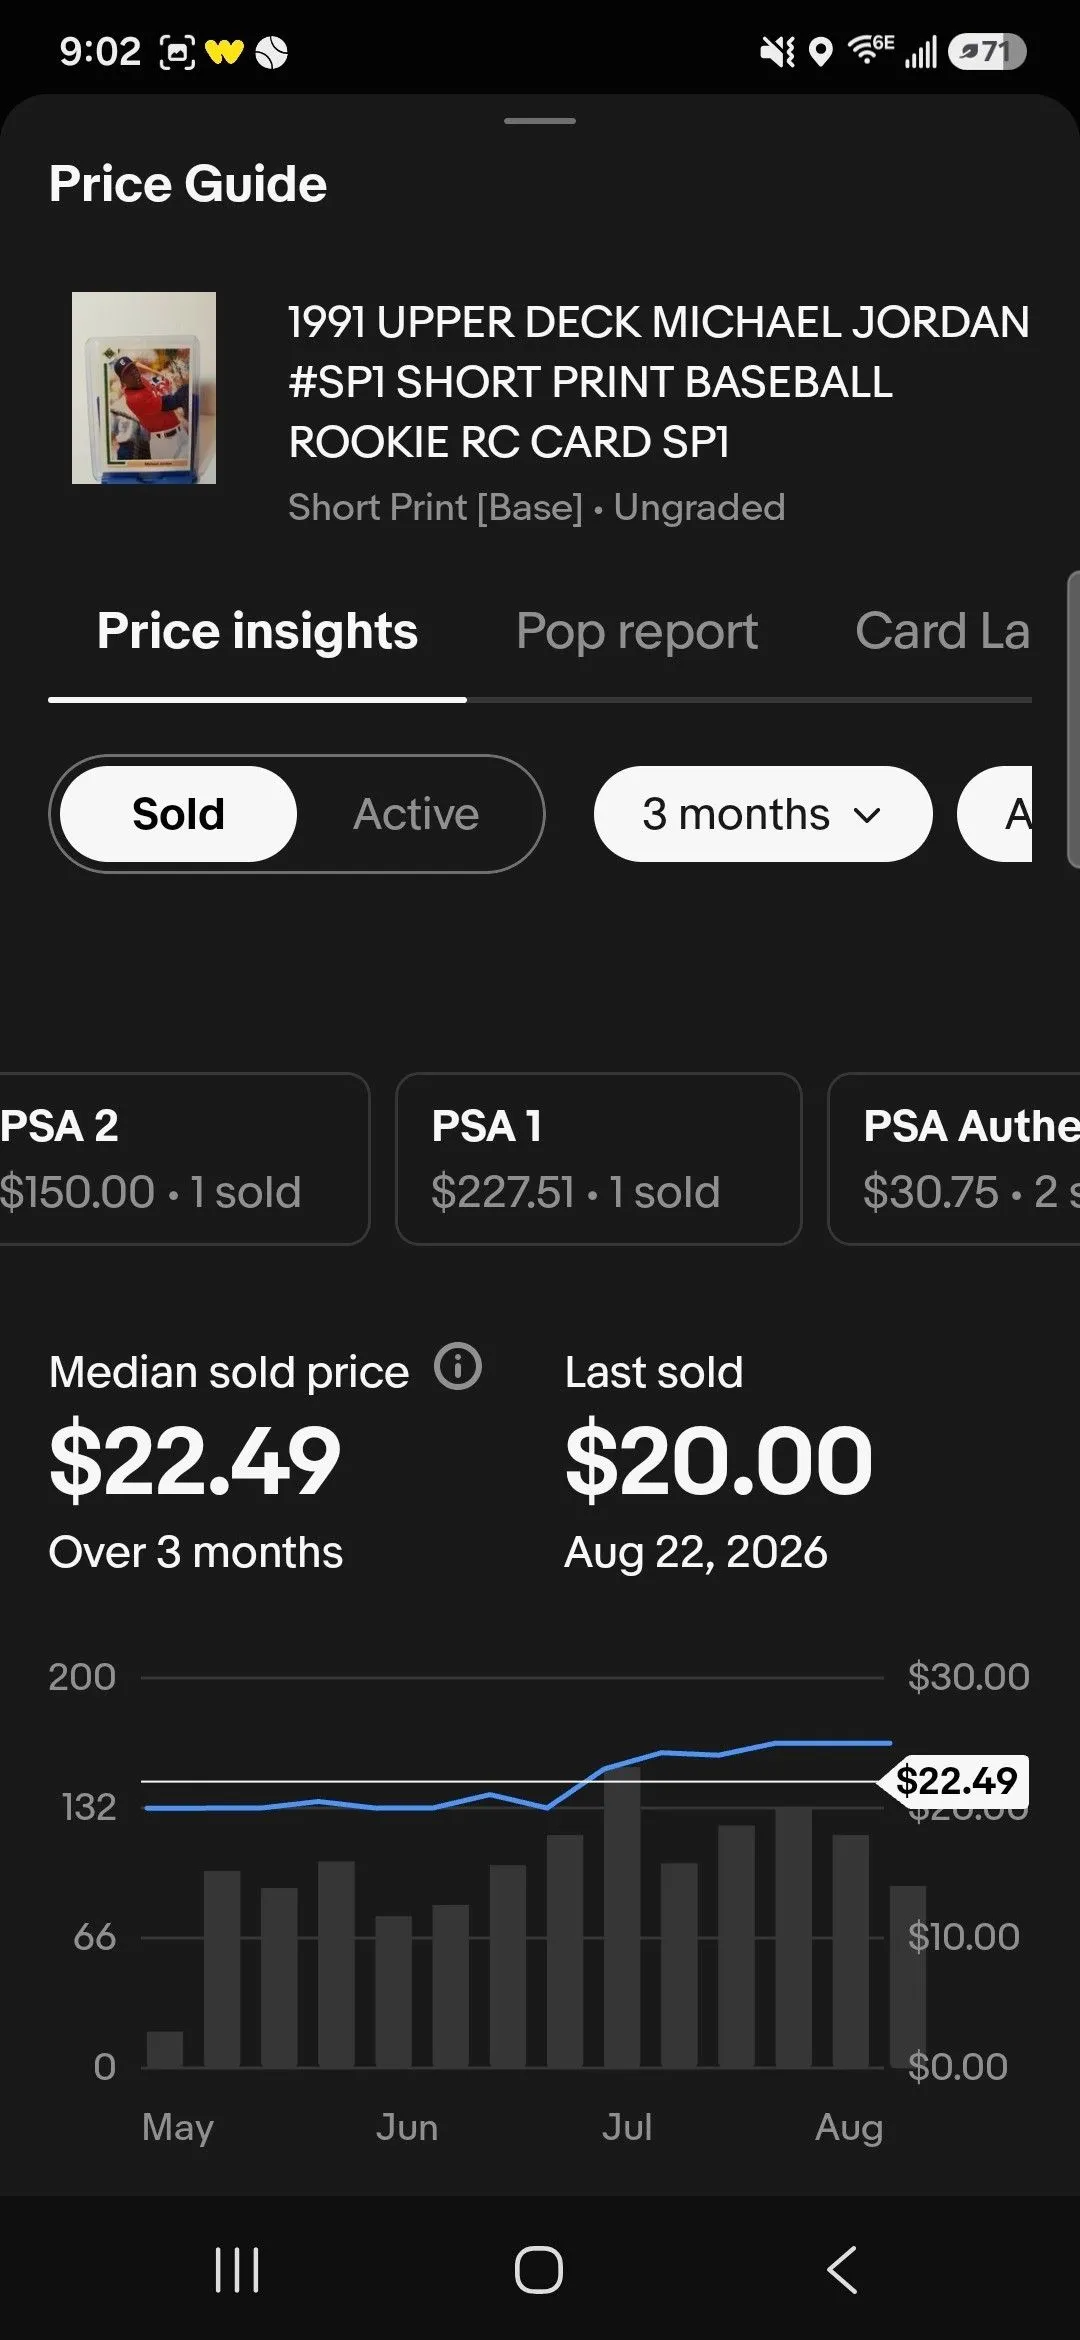Tap the muted sound status icon
The height and width of the screenshot is (2340, 1080).
tap(777, 51)
